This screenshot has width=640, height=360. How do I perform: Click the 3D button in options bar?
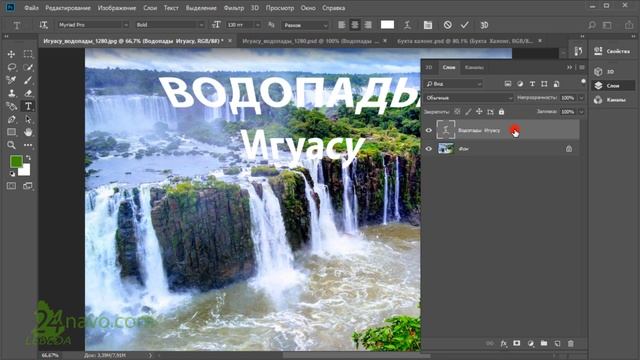pyautogui.click(x=484, y=25)
